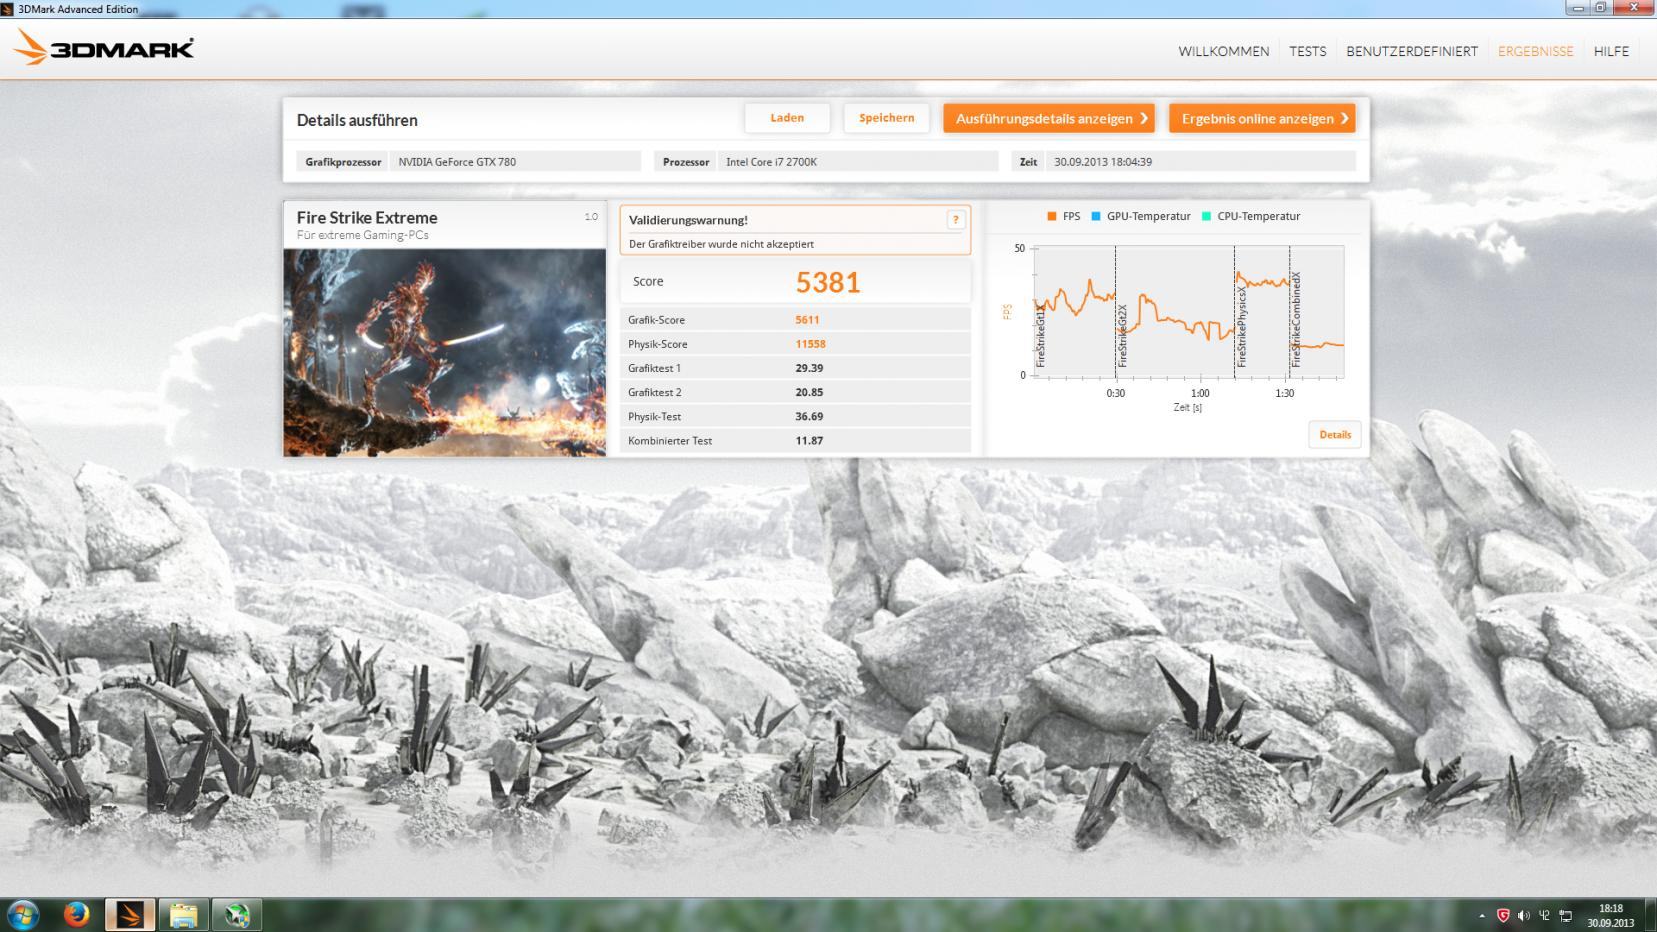Show hidden tray icons arrow
Image resolution: width=1657 pixels, height=932 pixels.
(x=1482, y=915)
